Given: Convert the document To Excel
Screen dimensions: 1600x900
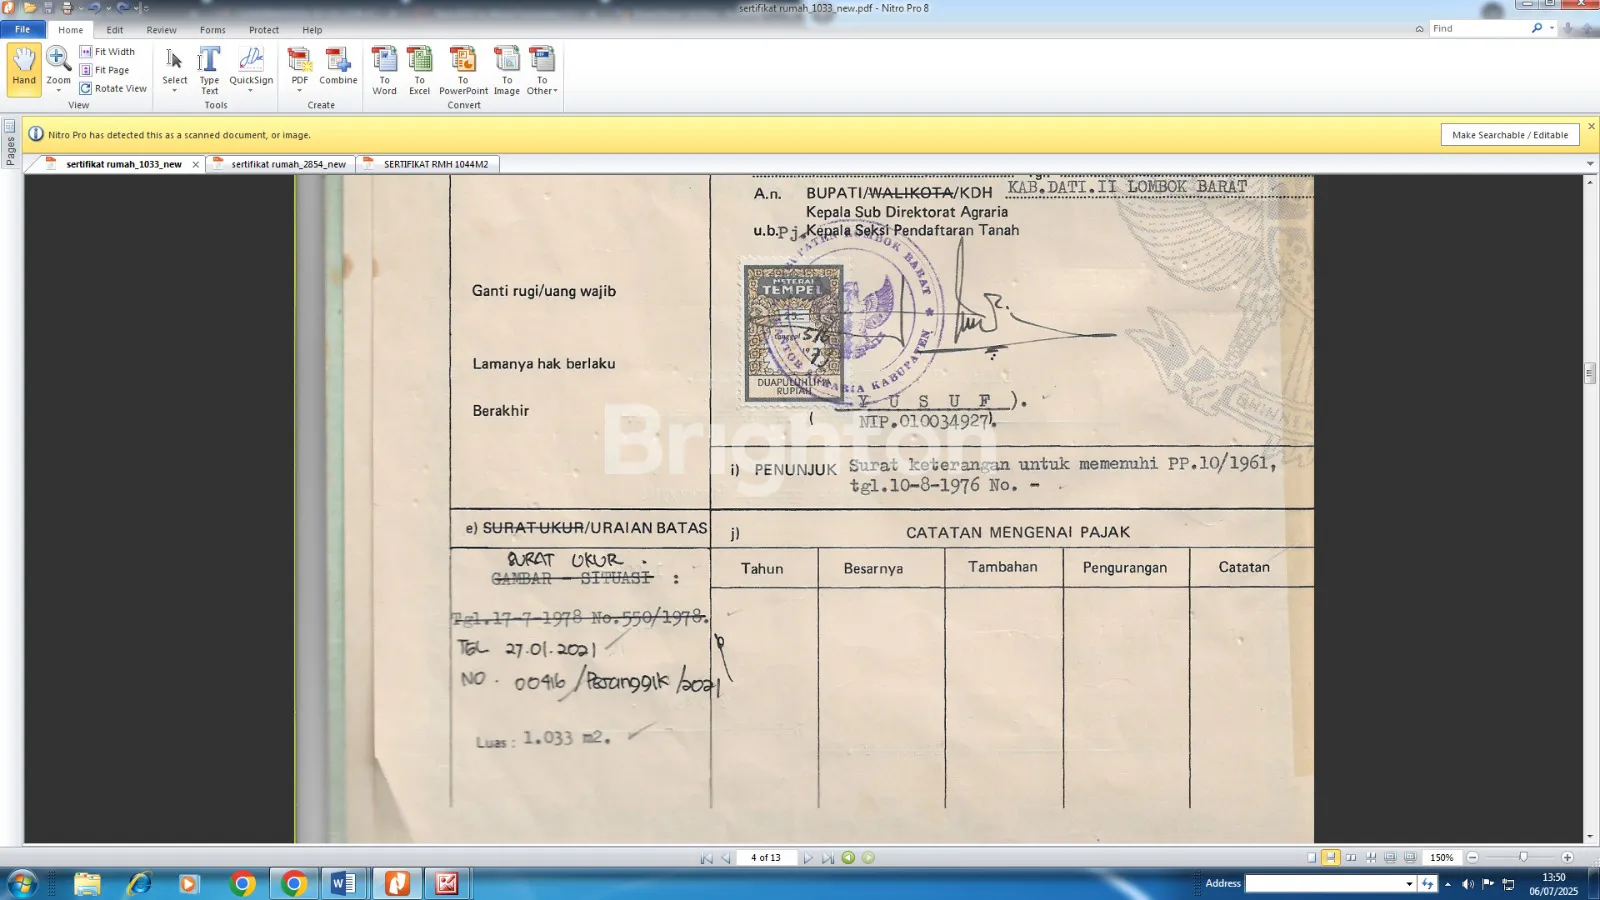Looking at the screenshot, I should click(419, 70).
